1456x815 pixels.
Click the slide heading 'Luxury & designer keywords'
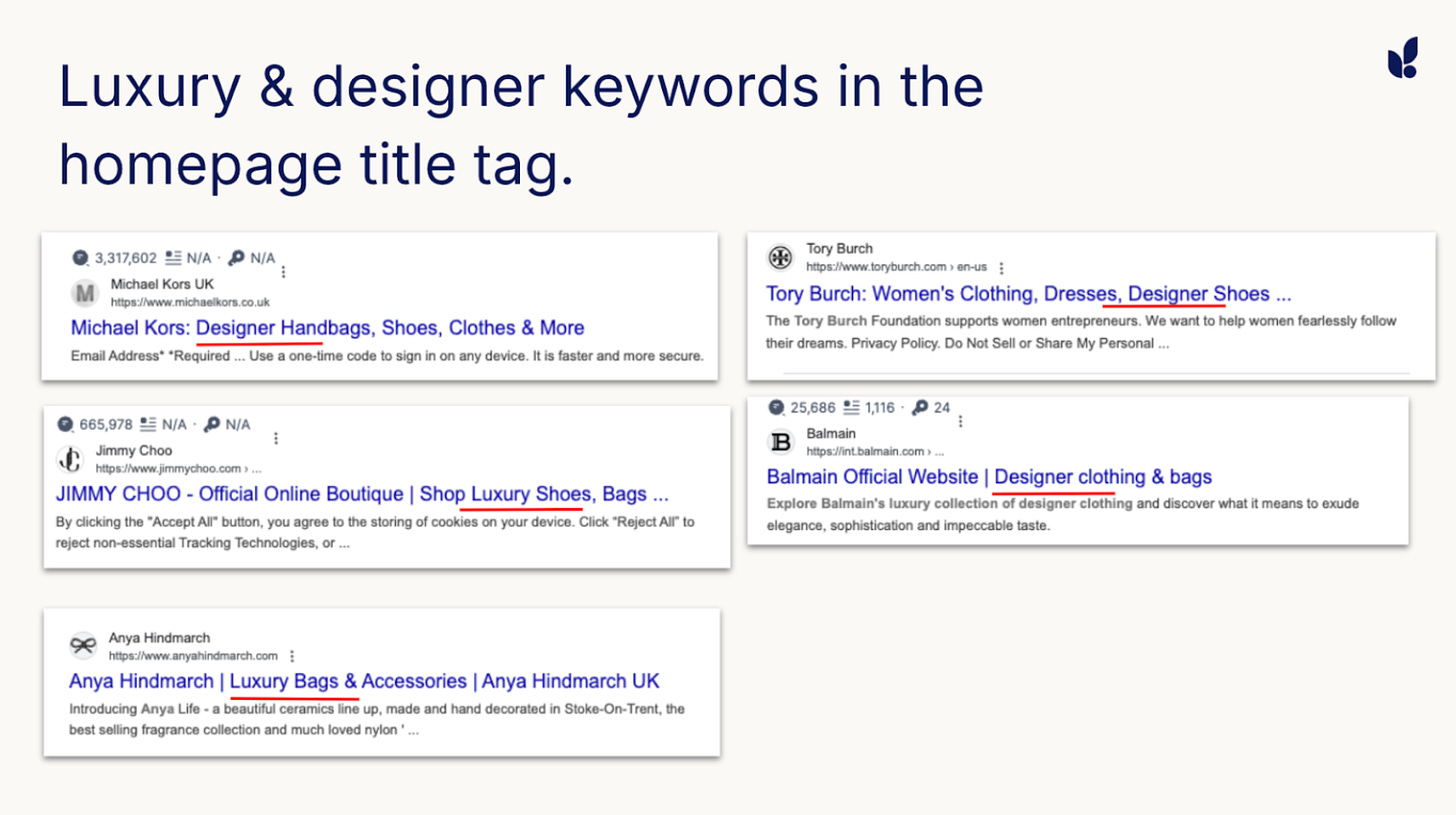pos(521,128)
